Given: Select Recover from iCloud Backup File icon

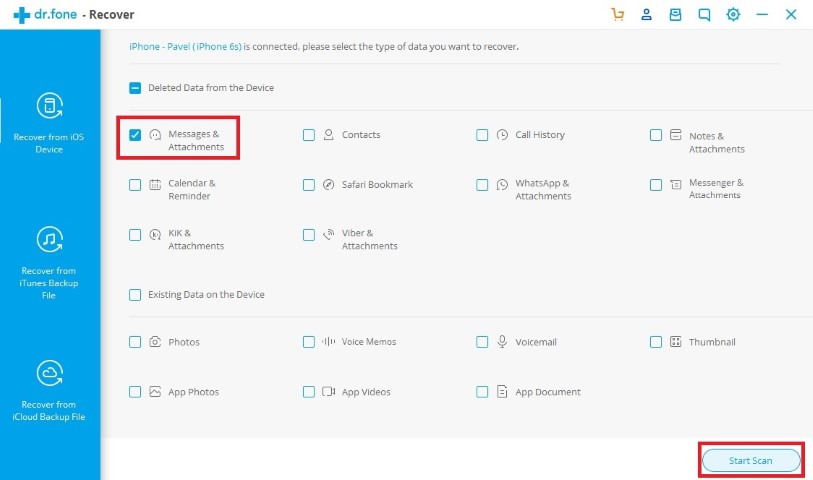Looking at the screenshot, I should tap(49, 373).
